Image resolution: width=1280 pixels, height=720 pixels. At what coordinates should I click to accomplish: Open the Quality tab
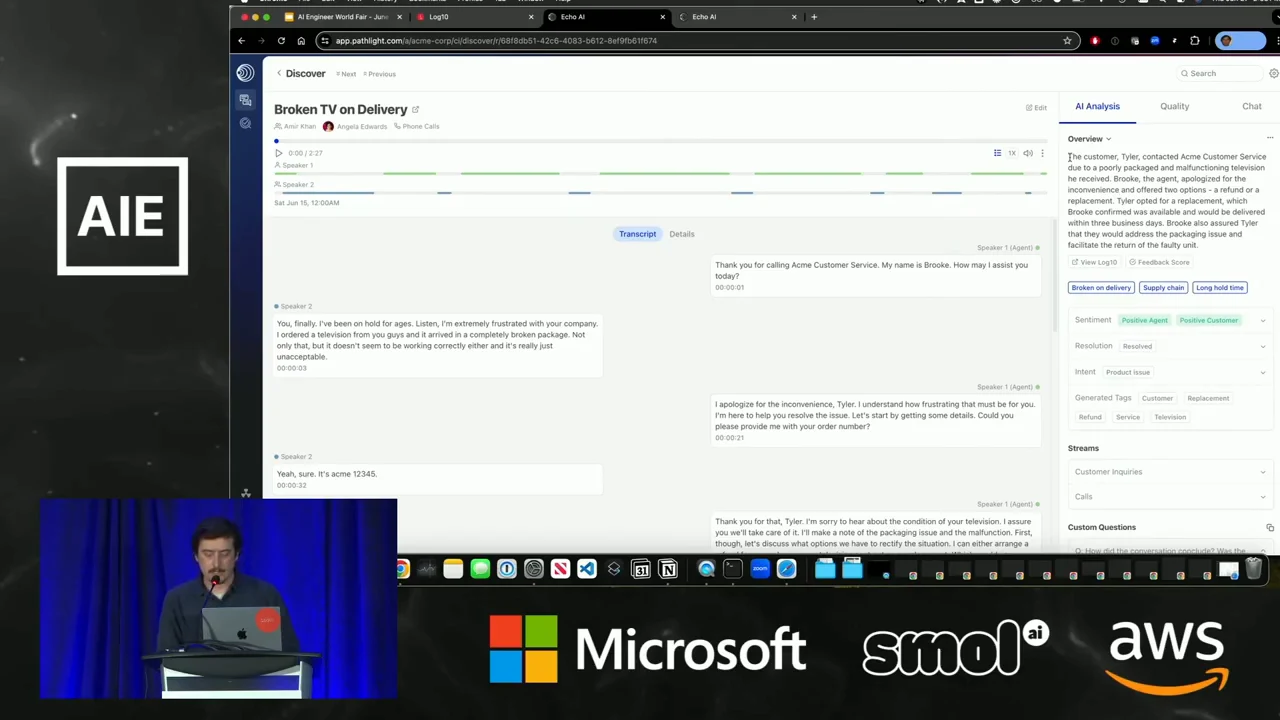pos(1174,106)
